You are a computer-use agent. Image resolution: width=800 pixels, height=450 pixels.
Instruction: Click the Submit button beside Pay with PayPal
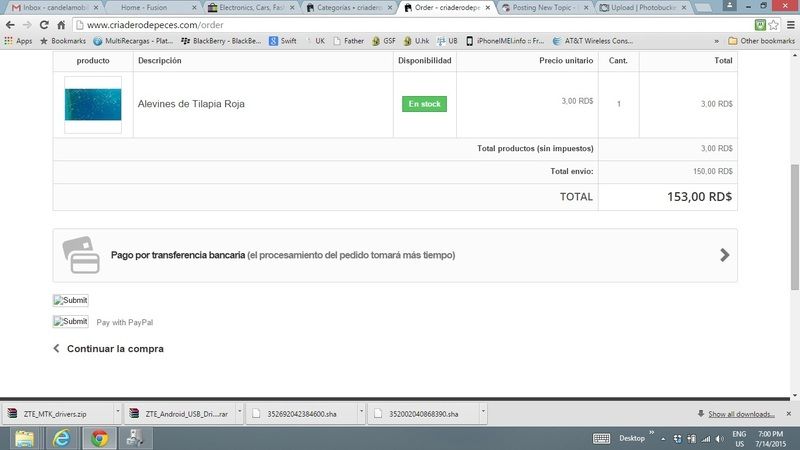coord(70,321)
